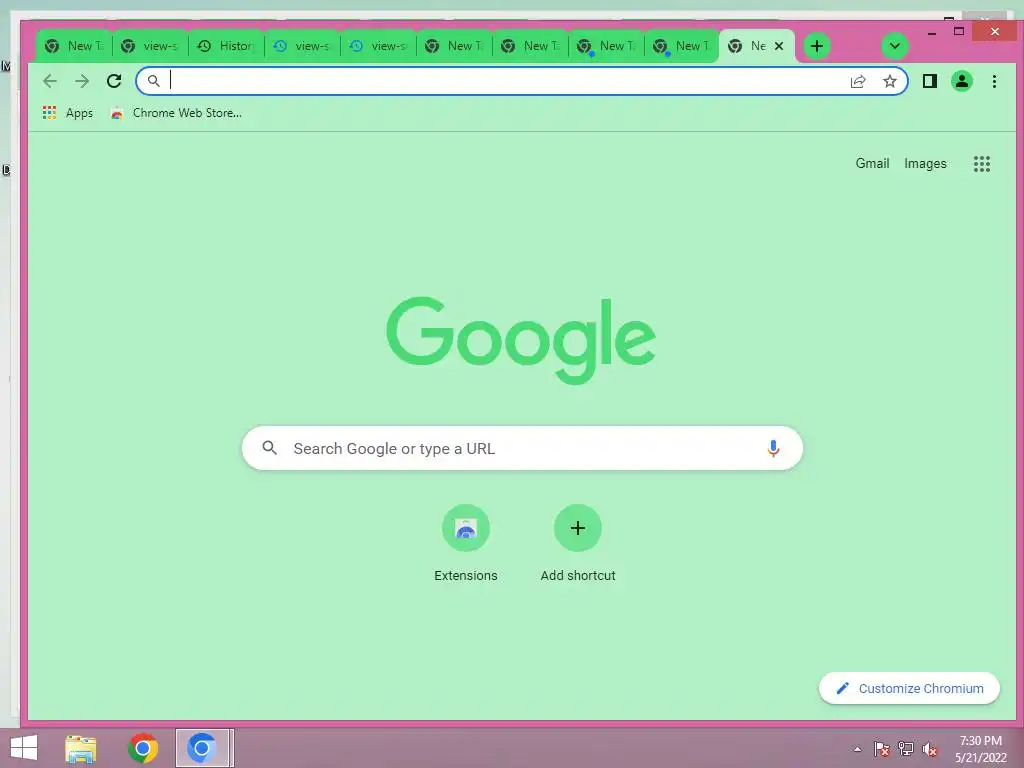The height and width of the screenshot is (768, 1024).
Task: Open Google Chrome from taskbar
Action: (x=143, y=748)
